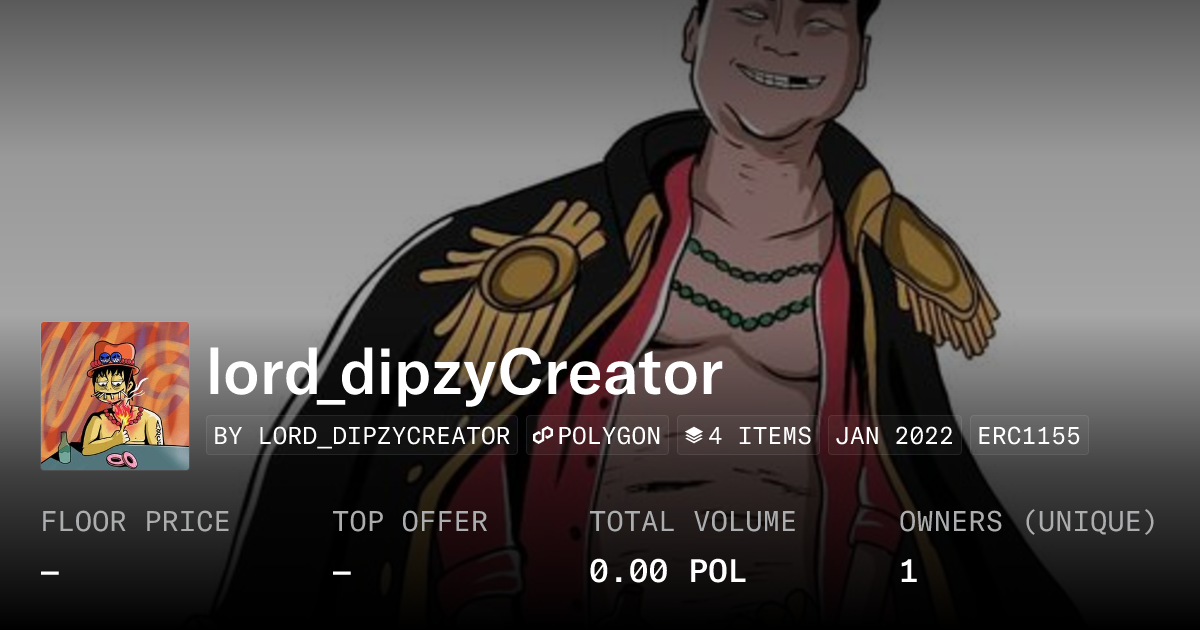Click the dash value under FLOOR PRICE
The height and width of the screenshot is (630, 1200).
pyautogui.click(x=50, y=573)
